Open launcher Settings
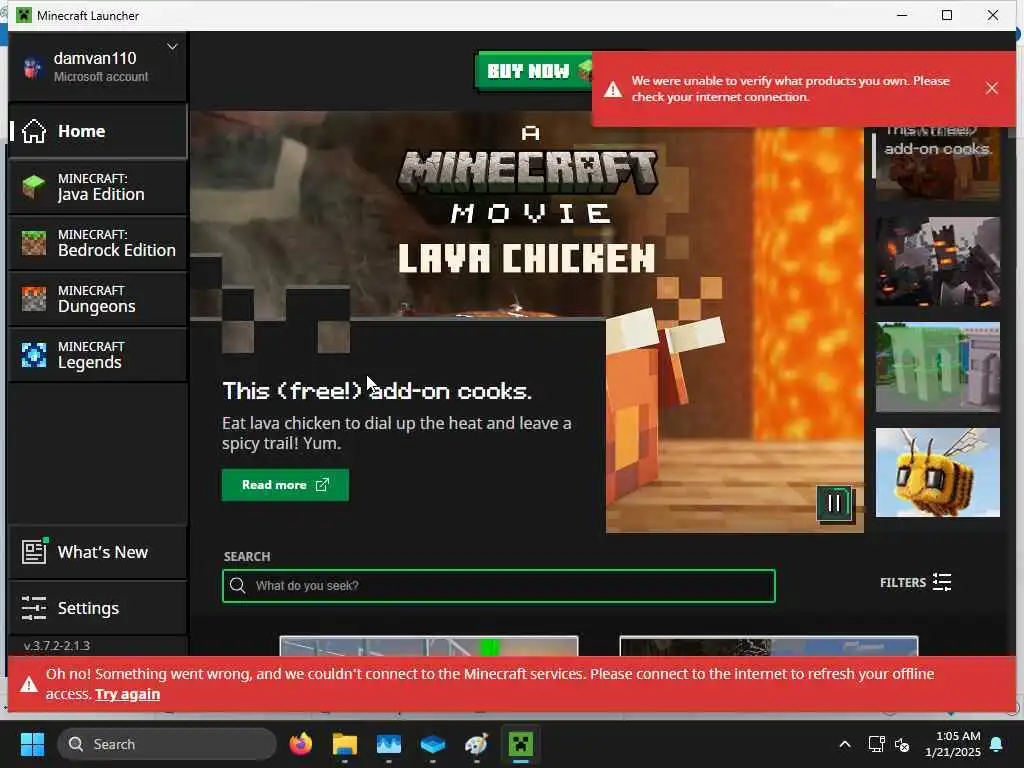1024x768 pixels. click(x=98, y=608)
